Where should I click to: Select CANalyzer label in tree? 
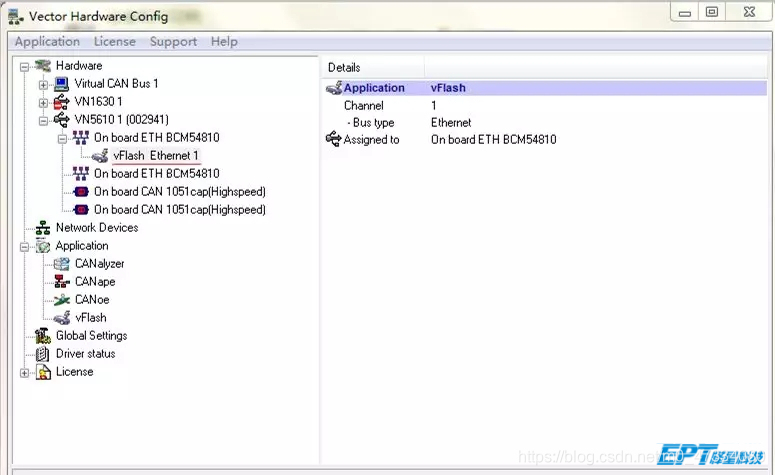pyautogui.click(x=99, y=264)
